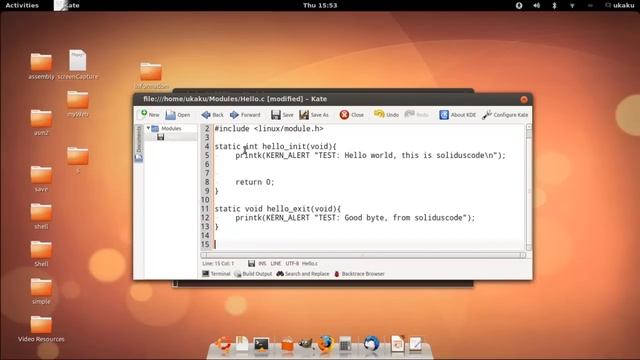This screenshot has height=360, width=640.
Task: Open the myWeb desktop folder
Action: pyautogui.click(x=78, y=104)
